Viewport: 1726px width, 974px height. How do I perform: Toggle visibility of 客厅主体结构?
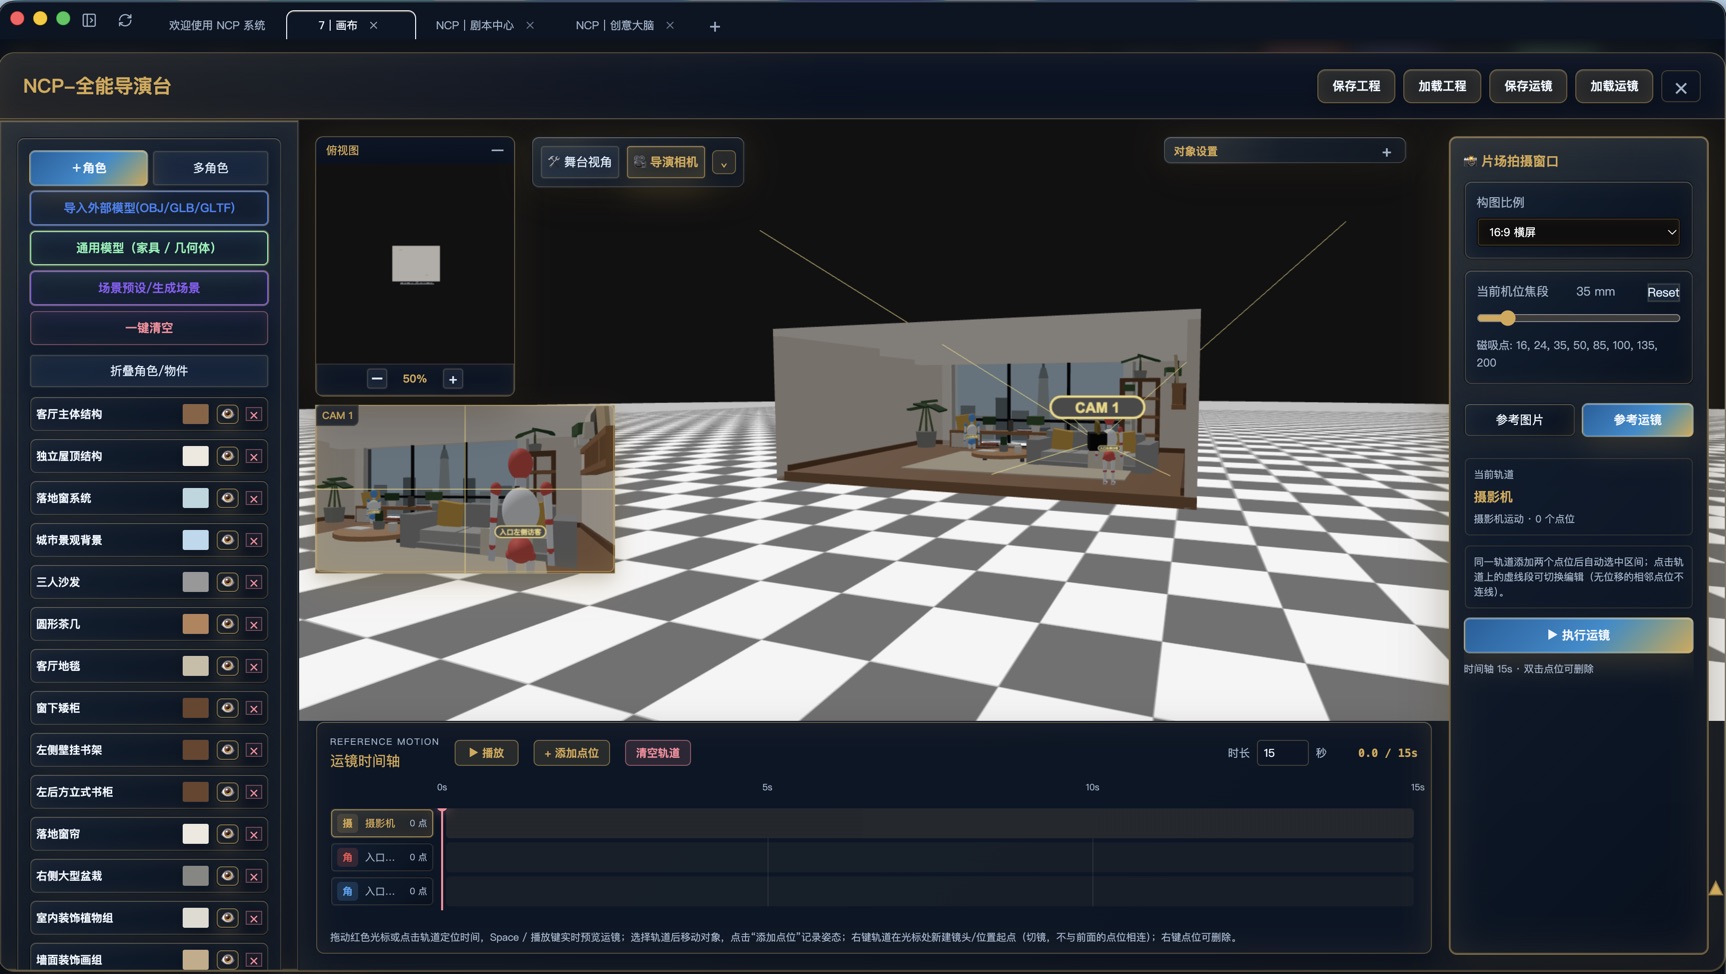pos(228,414)
